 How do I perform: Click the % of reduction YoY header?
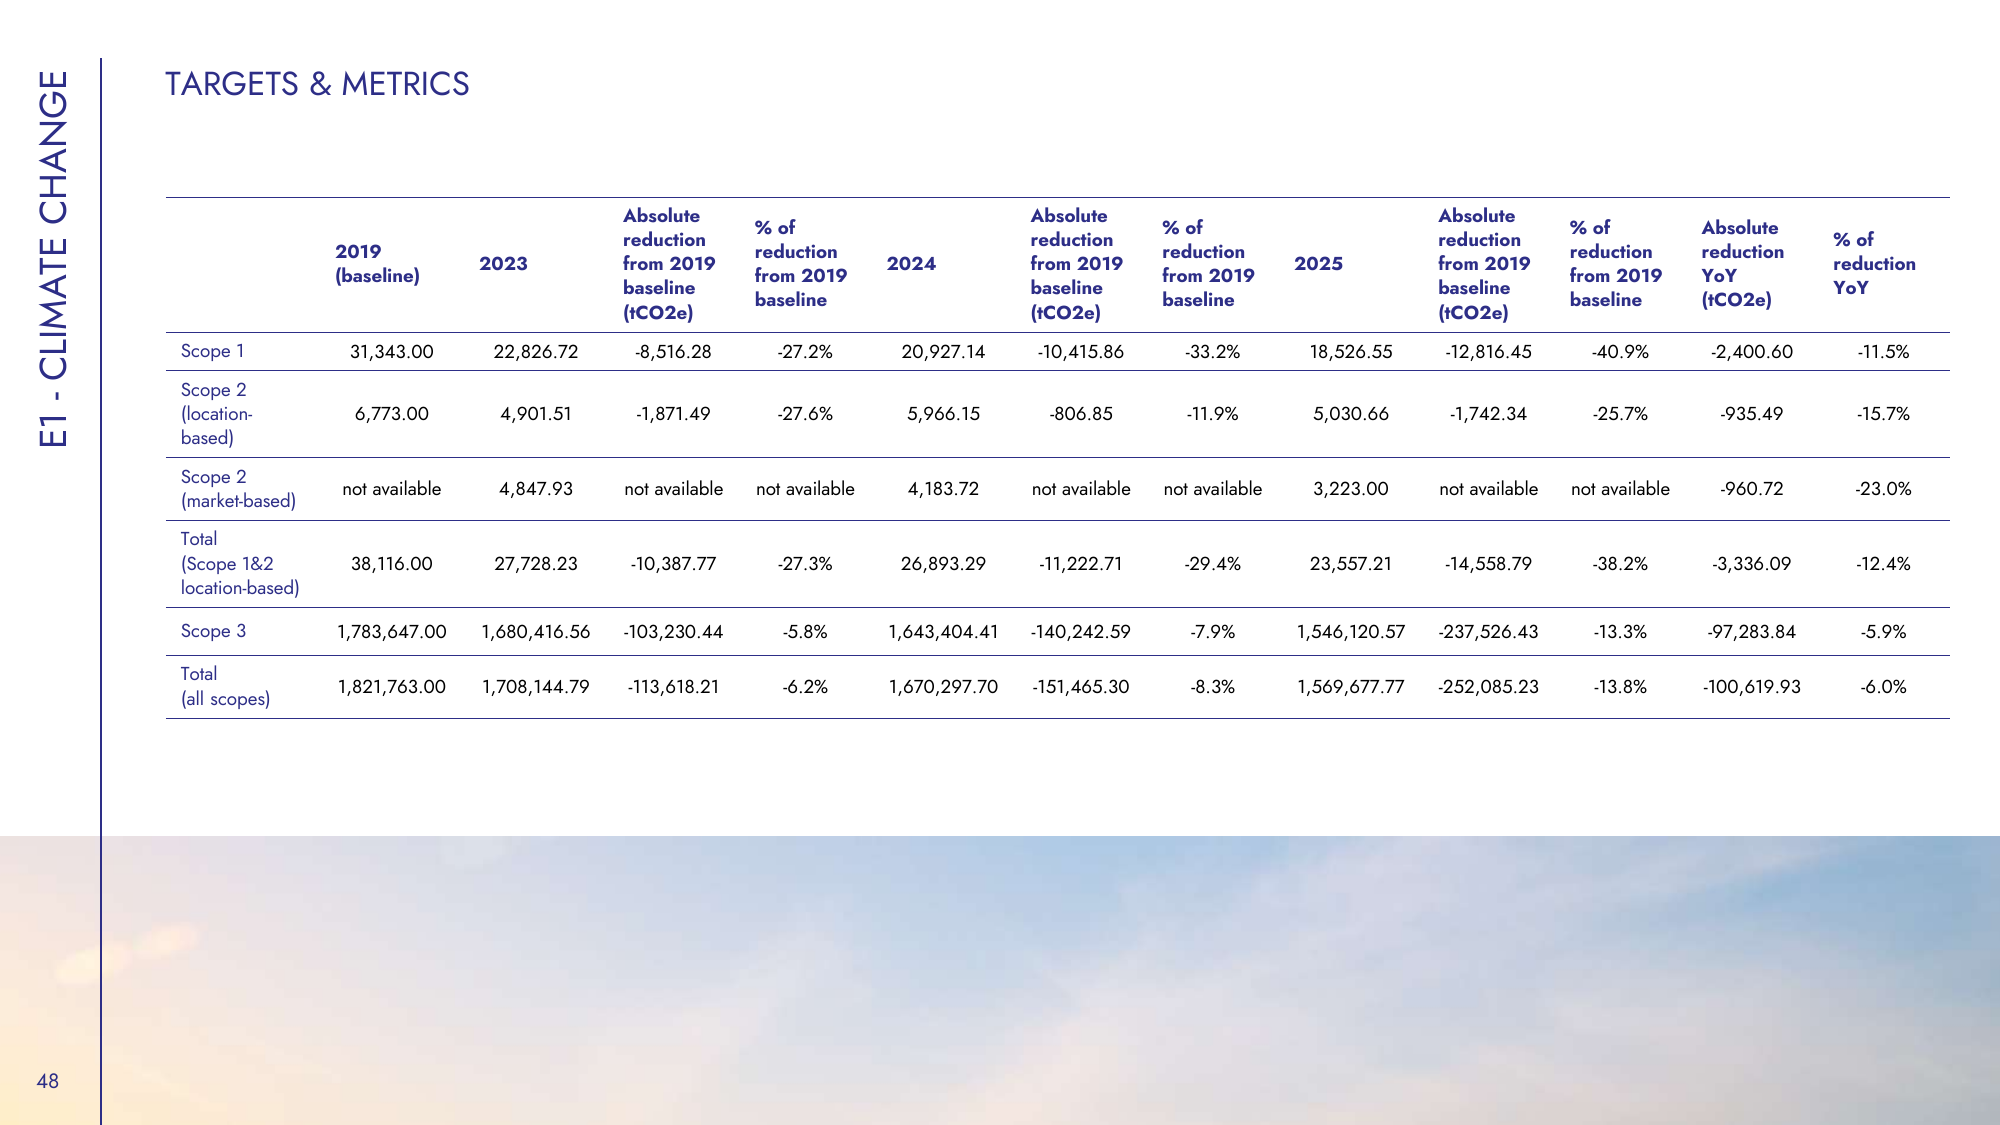click(x=1874, y=264)
